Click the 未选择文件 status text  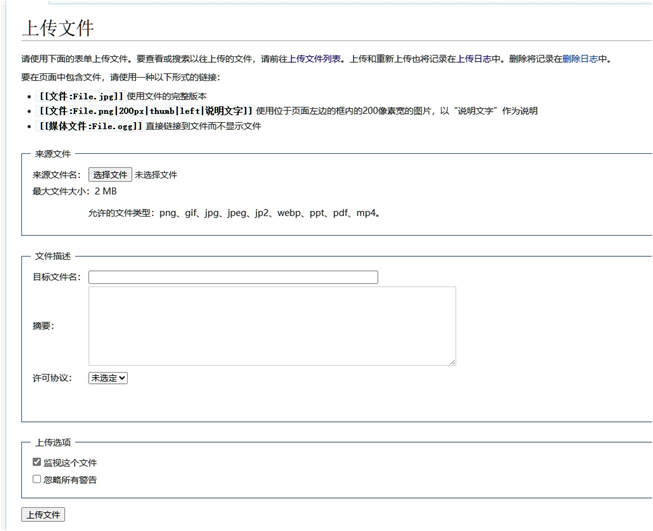(156, 174)
